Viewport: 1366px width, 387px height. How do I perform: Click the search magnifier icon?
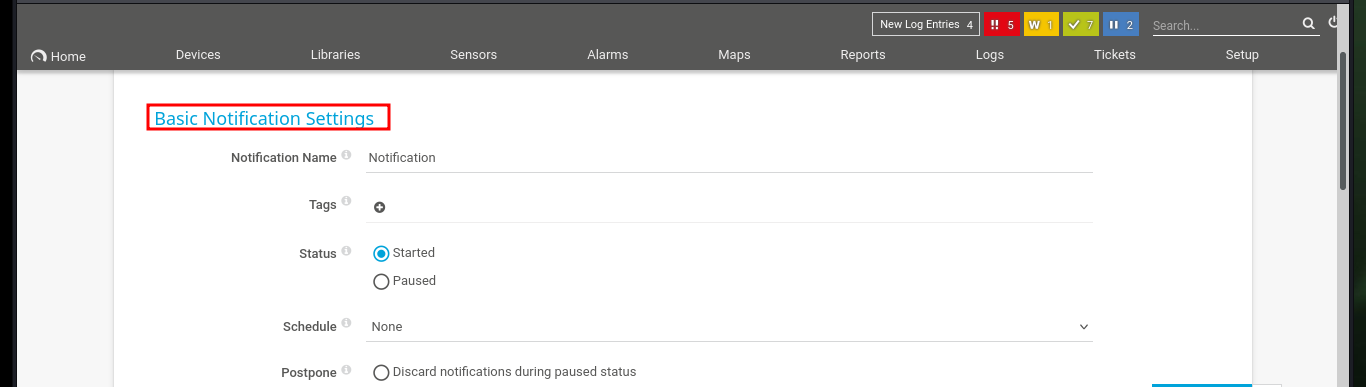1309,24
